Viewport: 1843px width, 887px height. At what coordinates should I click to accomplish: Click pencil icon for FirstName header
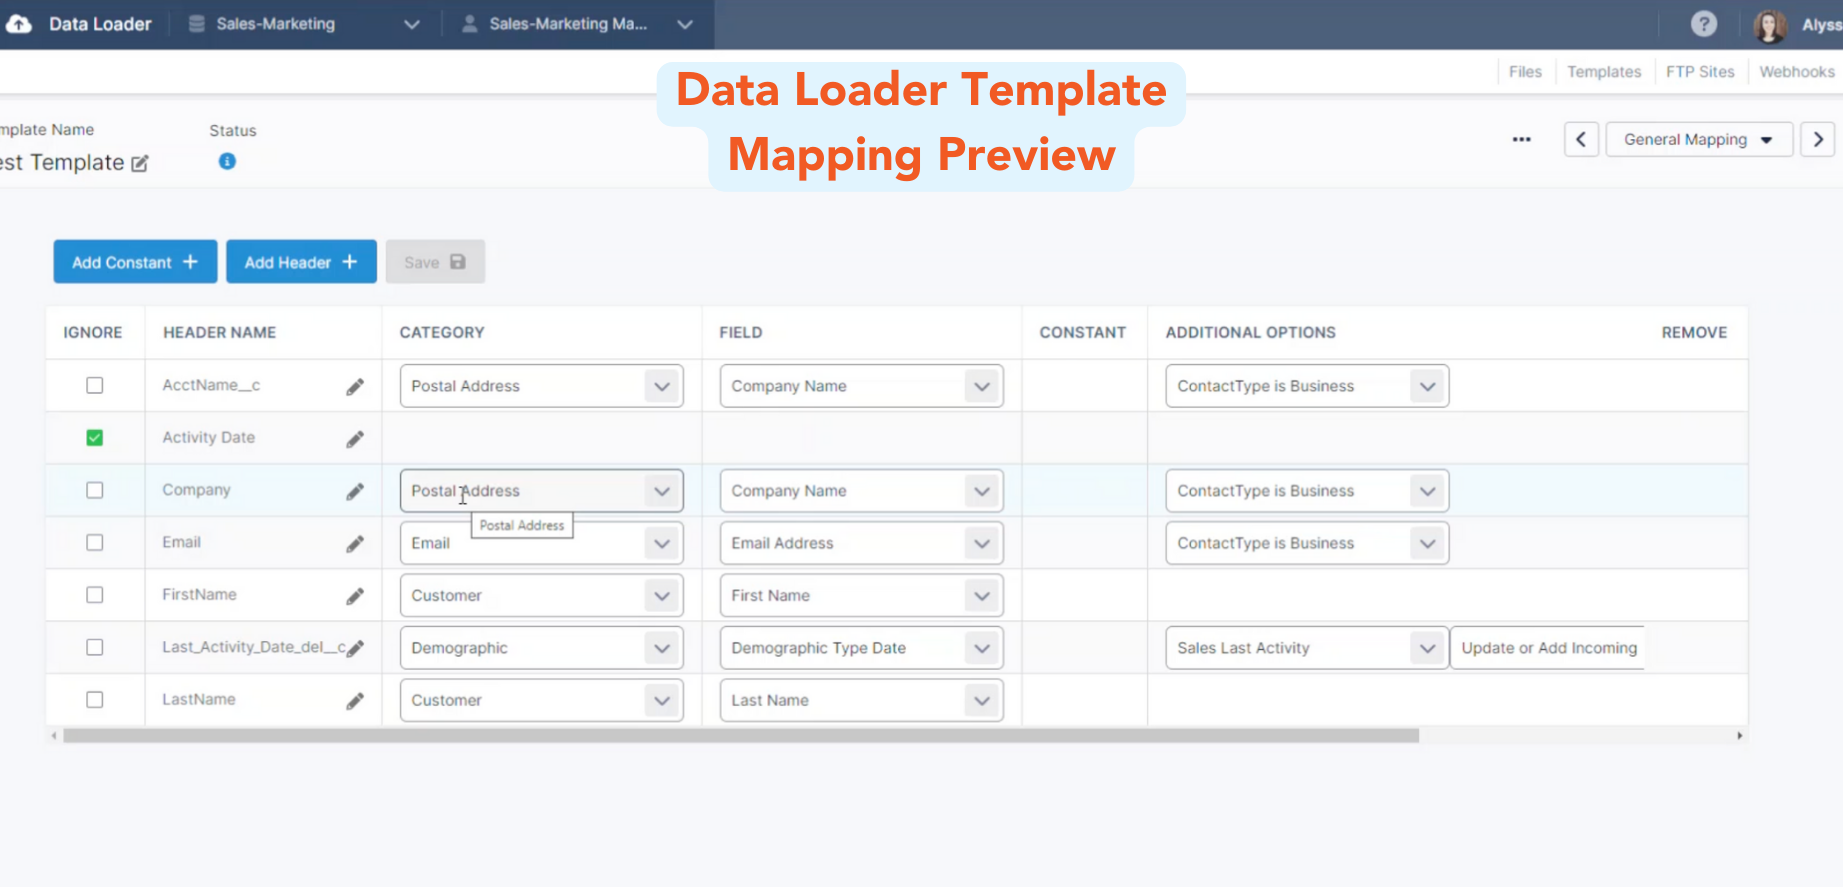[355, 596]
